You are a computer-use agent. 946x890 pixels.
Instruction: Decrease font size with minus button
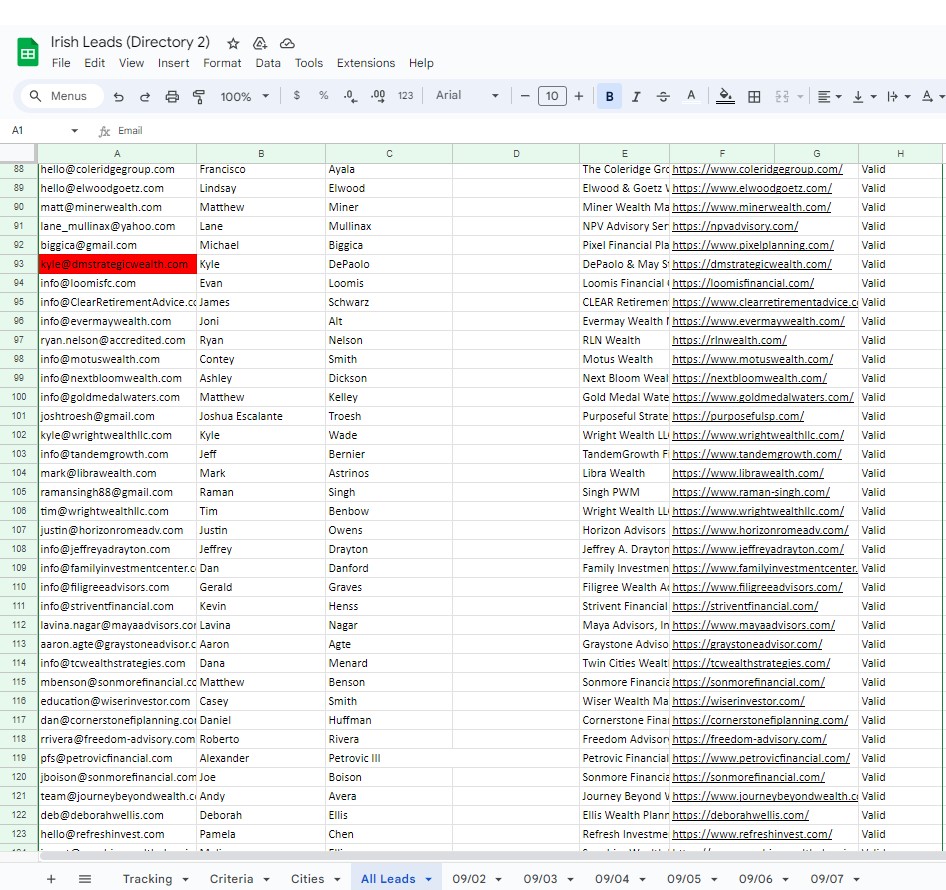[x=525, y=96]
